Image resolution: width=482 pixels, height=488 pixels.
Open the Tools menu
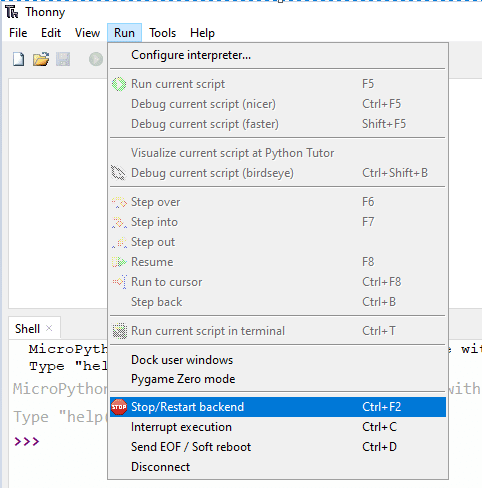pyautogui.click(x=162, y=33)
